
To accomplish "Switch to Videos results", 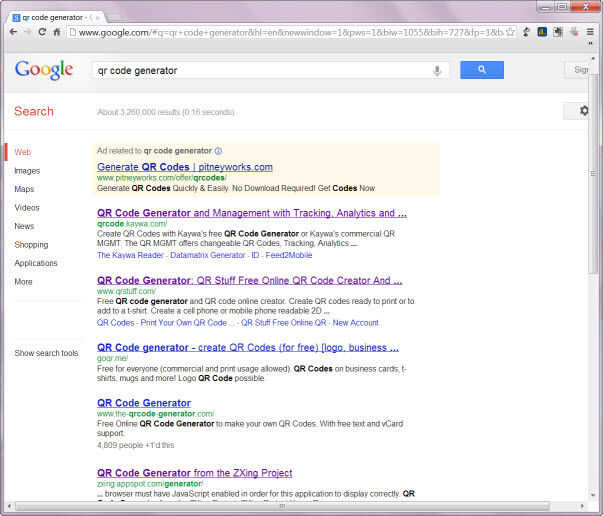I will click(x=27, y=208).
